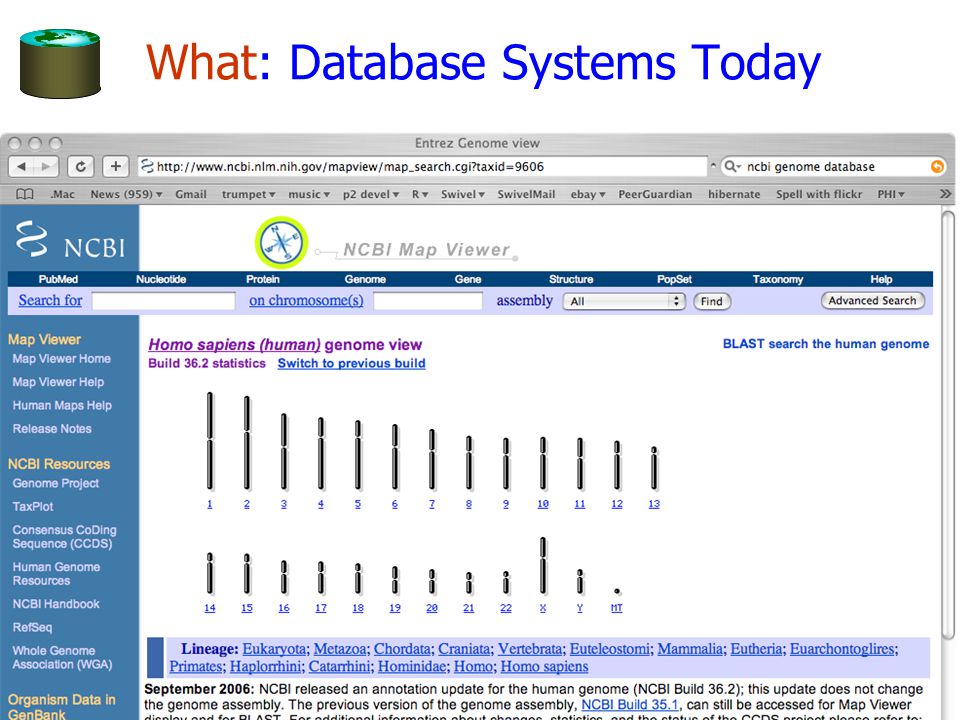Click the Map Viewer compass icon
The image size is (960, 720).
pos(281,242)
